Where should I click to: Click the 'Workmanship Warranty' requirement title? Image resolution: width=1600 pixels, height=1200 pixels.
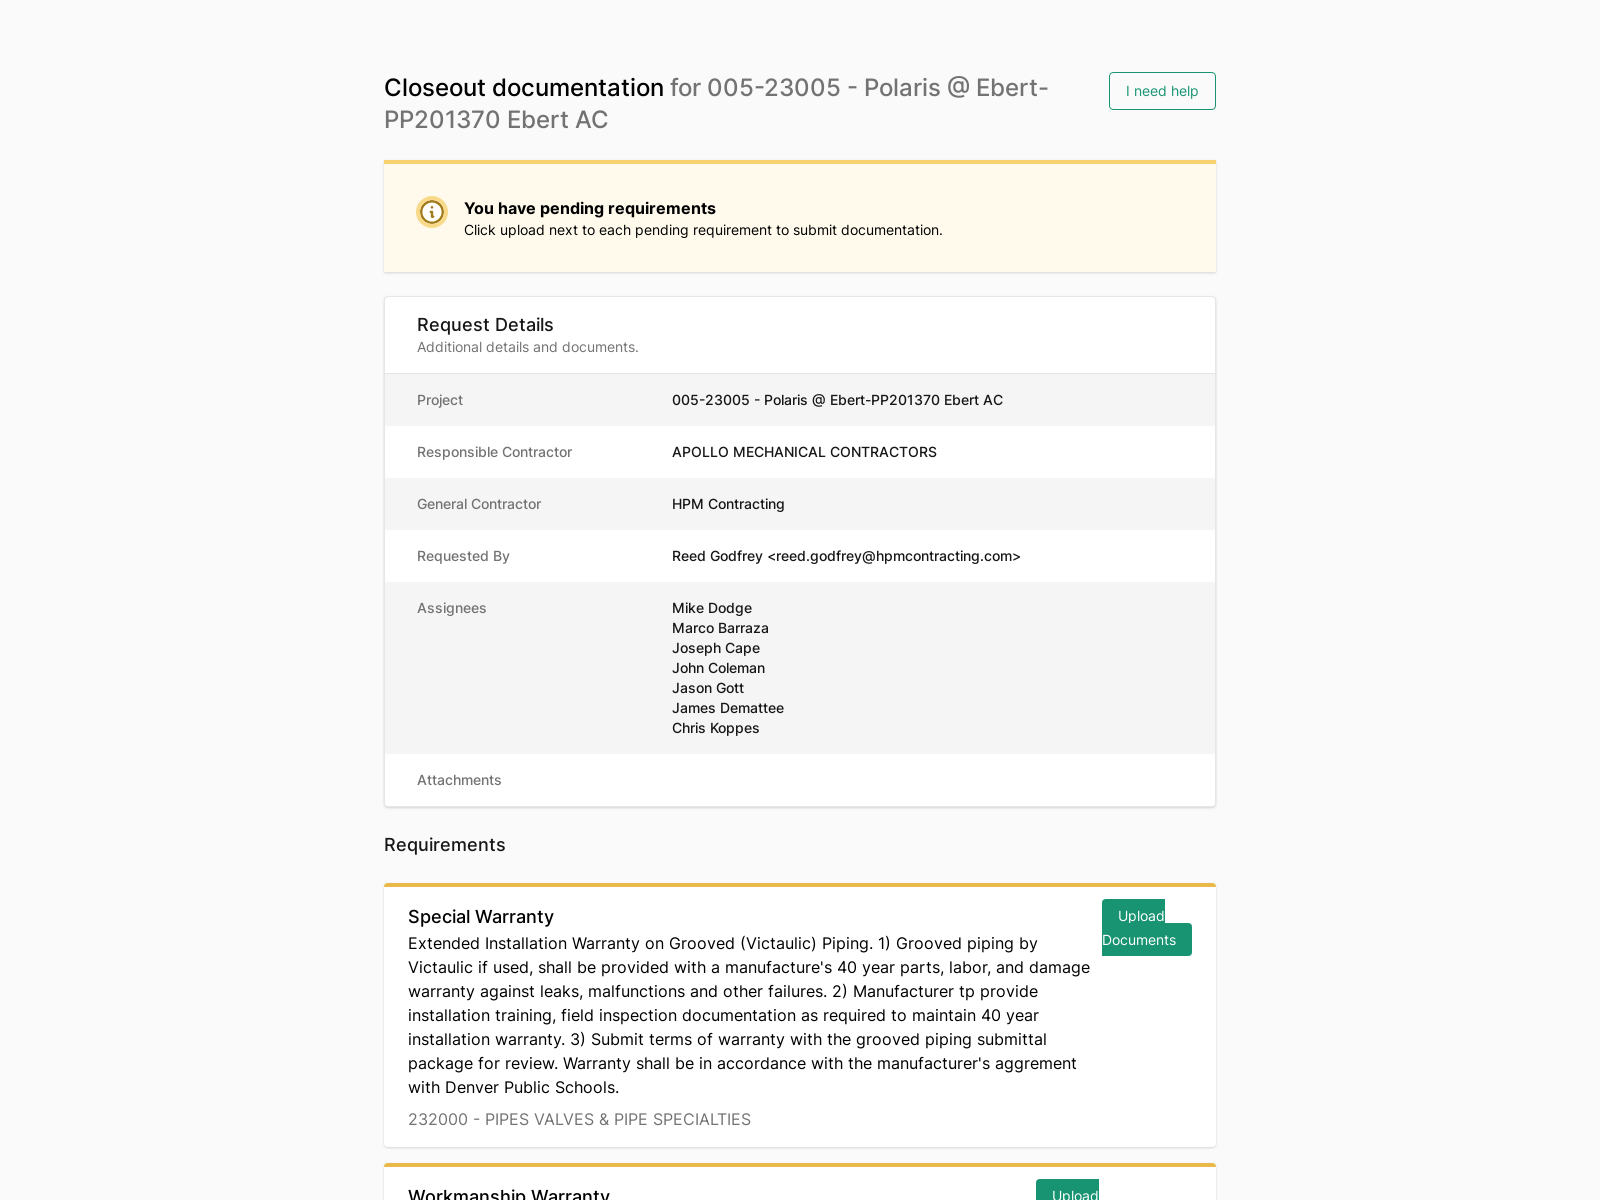[x=509, y=1193]
